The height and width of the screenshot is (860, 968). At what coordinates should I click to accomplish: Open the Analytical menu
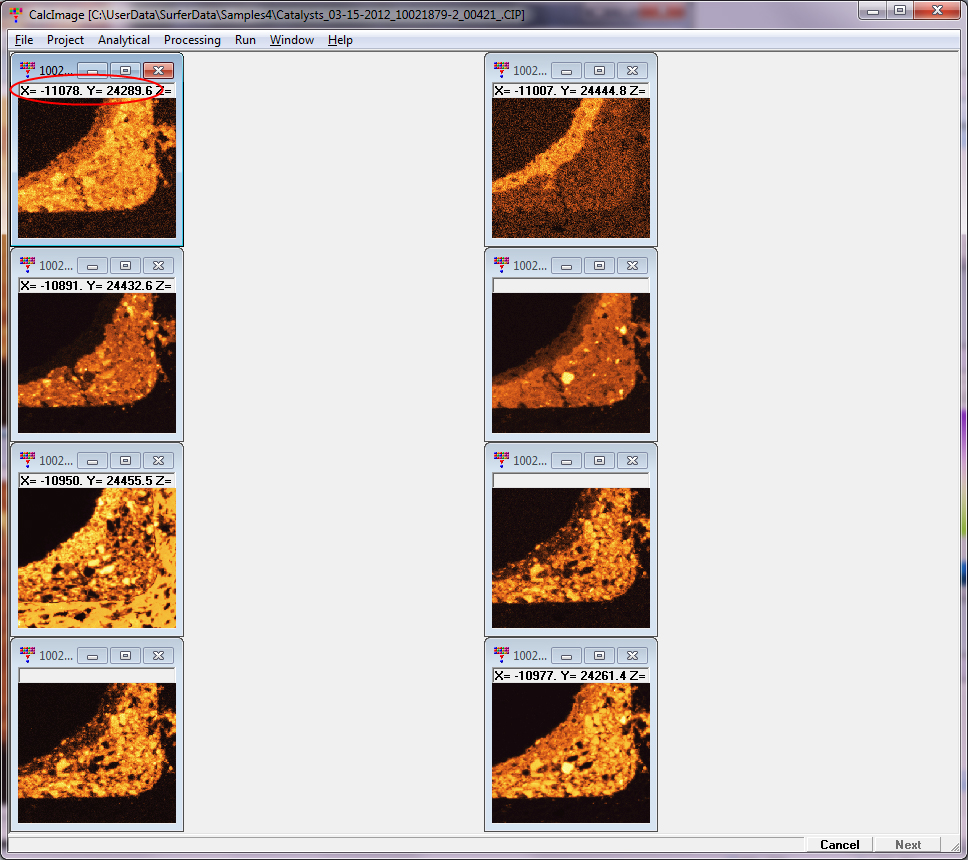[124, 40]
